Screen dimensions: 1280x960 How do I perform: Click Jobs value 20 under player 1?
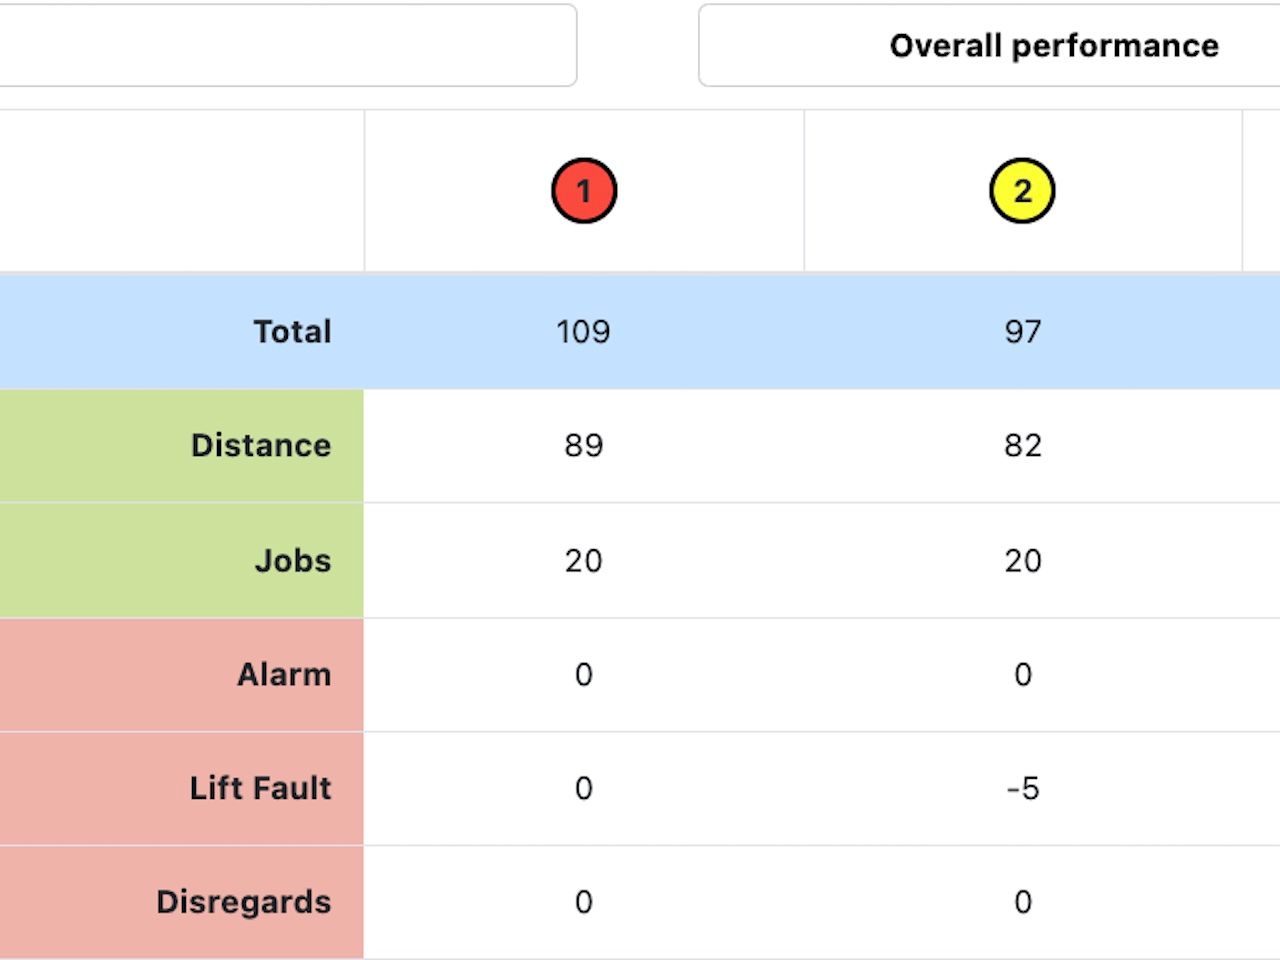[584, 560]
